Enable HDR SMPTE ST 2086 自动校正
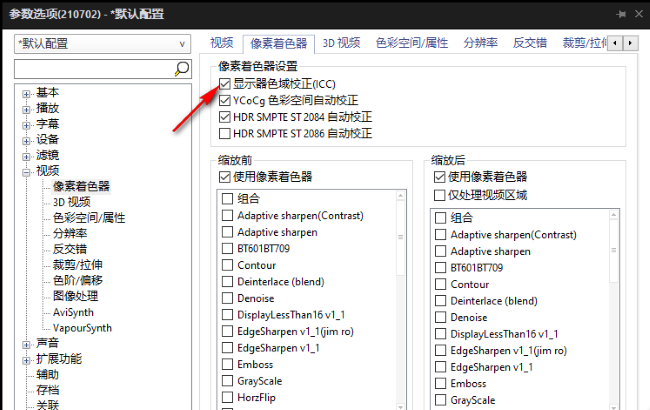Screen dimensions: 650x410 (225, 132)
